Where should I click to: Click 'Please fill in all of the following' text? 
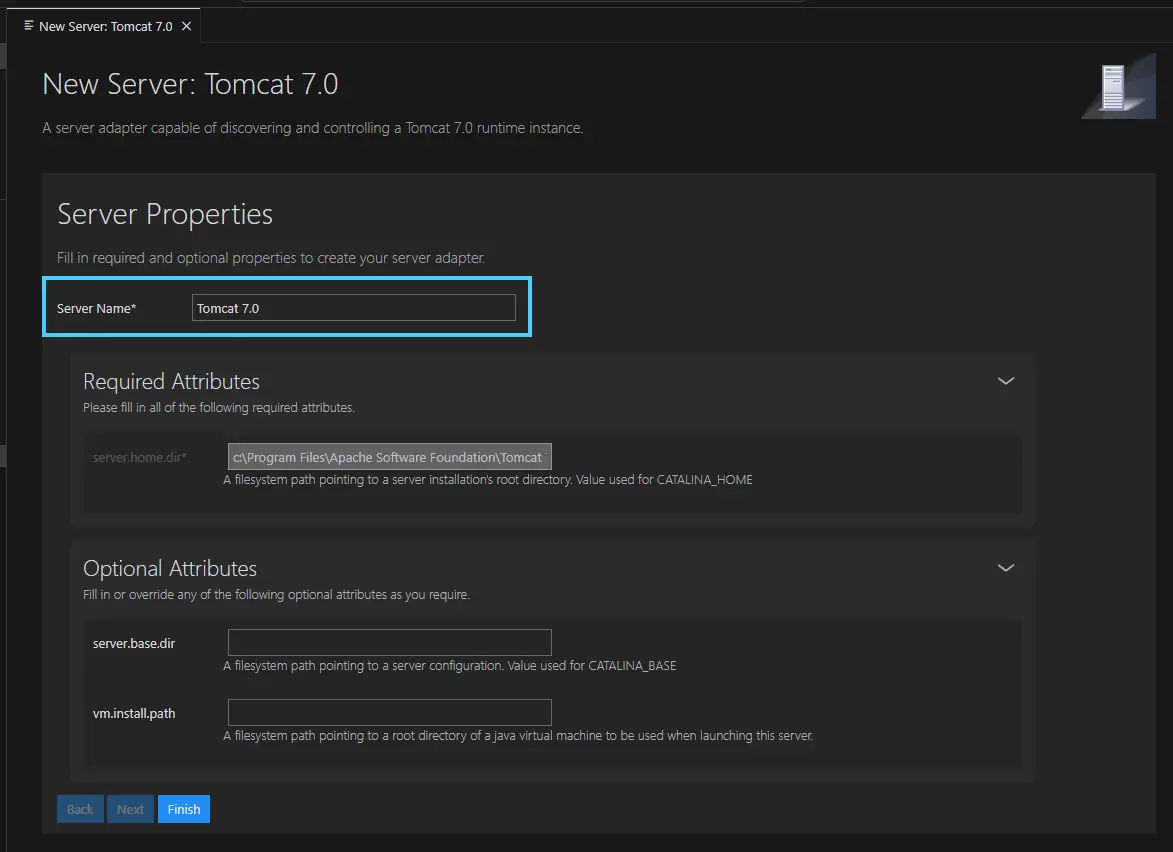coord(218,408)
